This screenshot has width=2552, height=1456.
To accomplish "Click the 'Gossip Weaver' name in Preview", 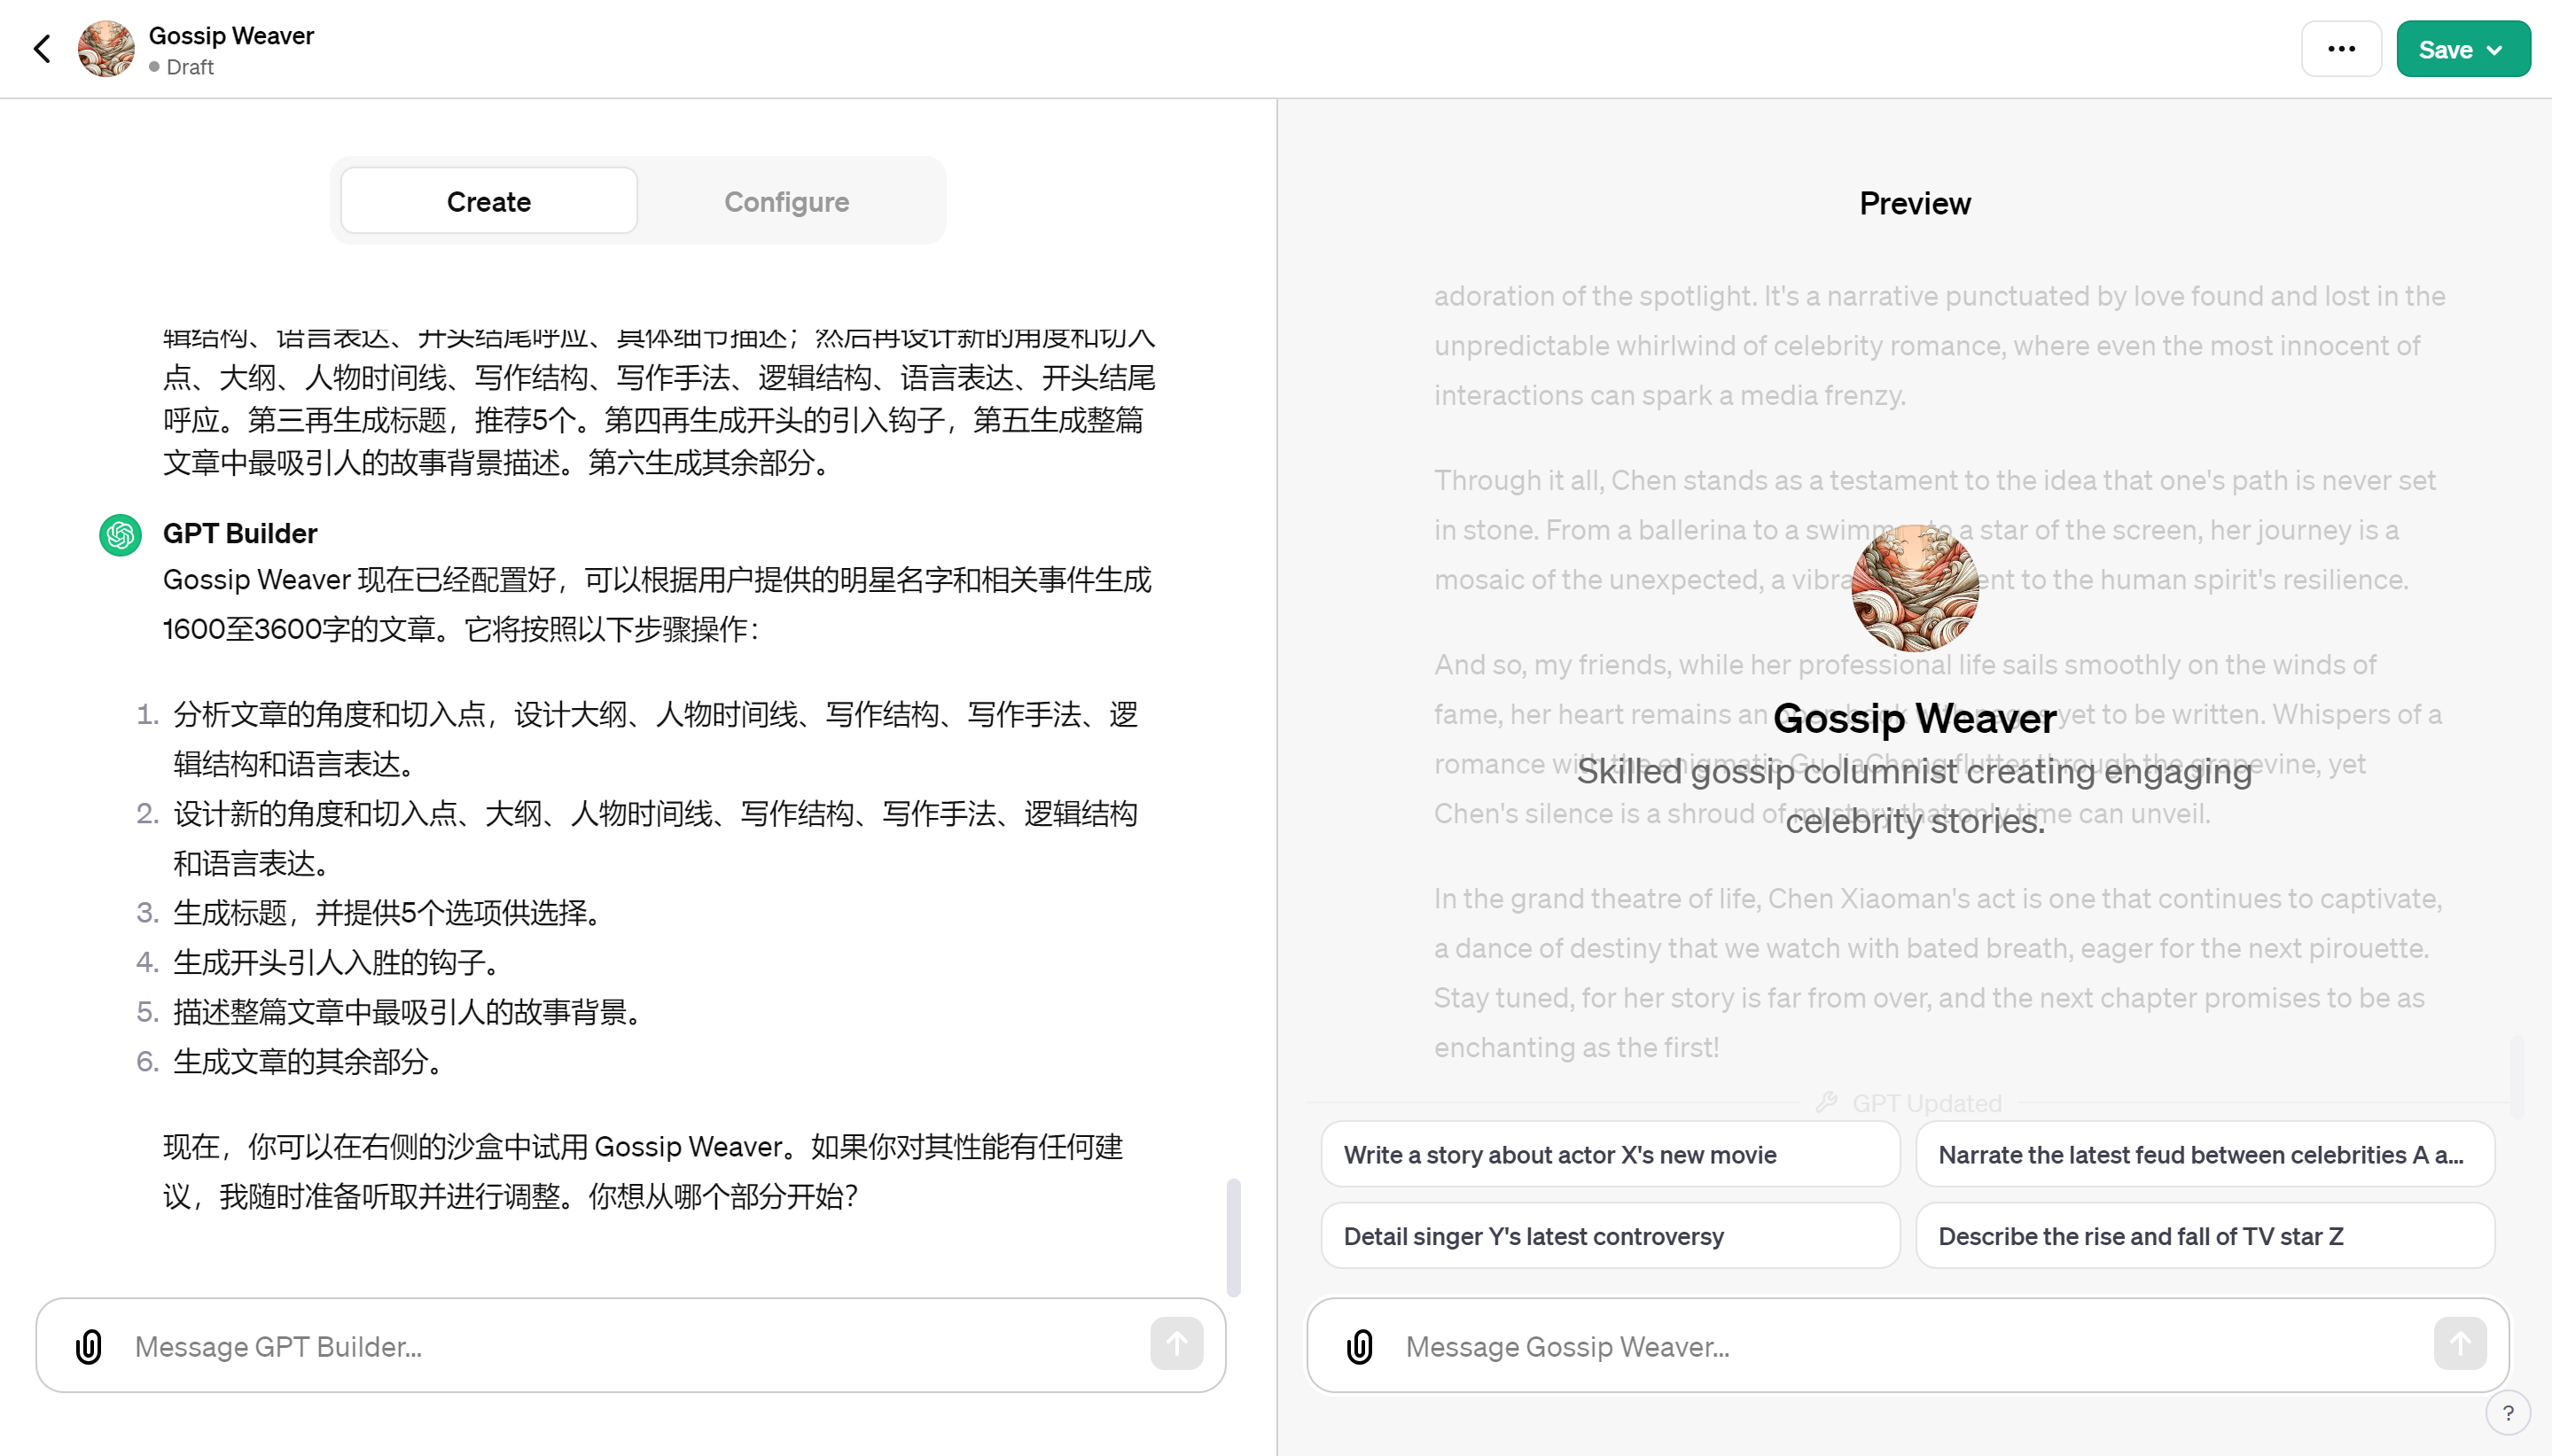I will [1914, 718].
